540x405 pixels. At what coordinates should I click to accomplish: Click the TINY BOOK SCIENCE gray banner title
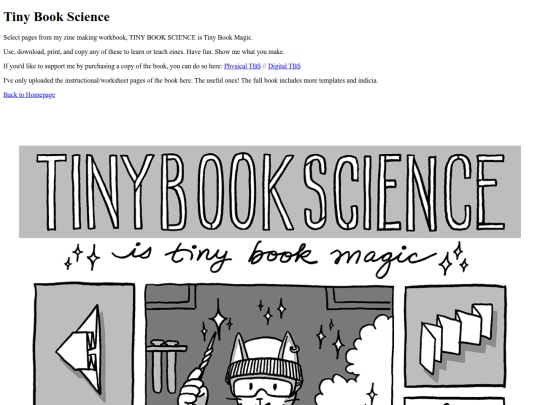[270, 192]
